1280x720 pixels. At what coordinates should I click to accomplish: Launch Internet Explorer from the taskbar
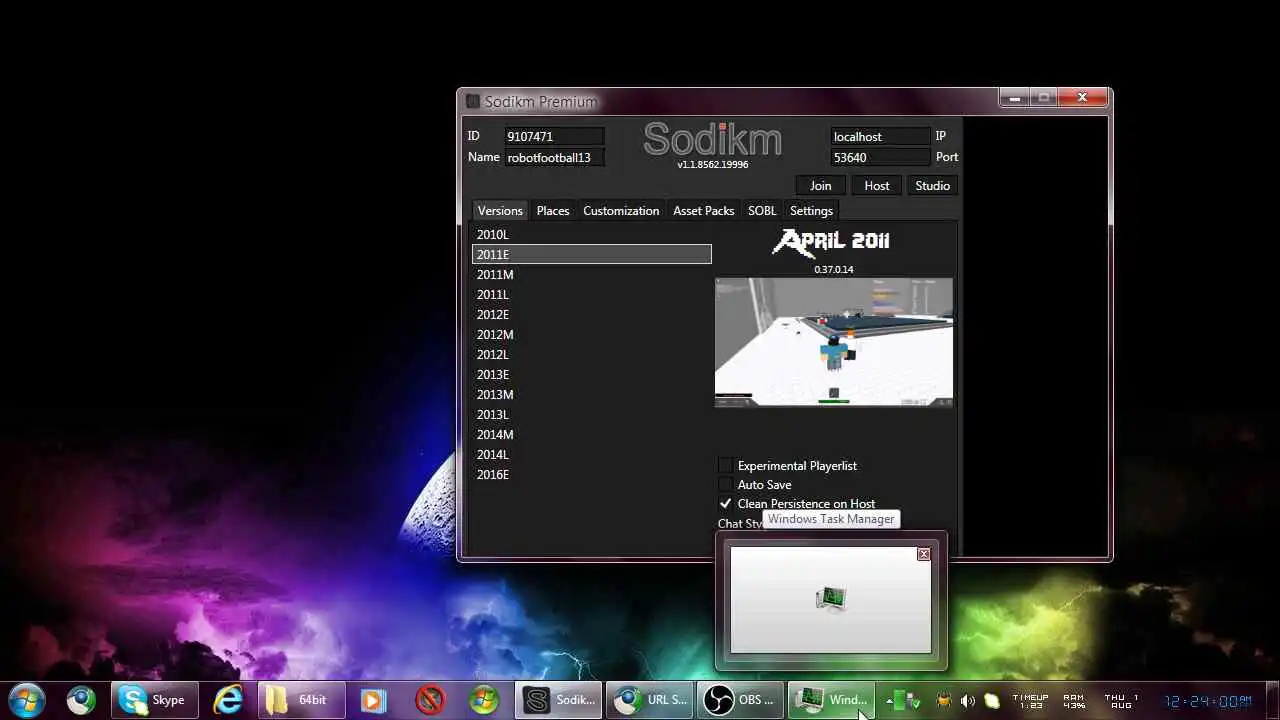tap(228, 700)
